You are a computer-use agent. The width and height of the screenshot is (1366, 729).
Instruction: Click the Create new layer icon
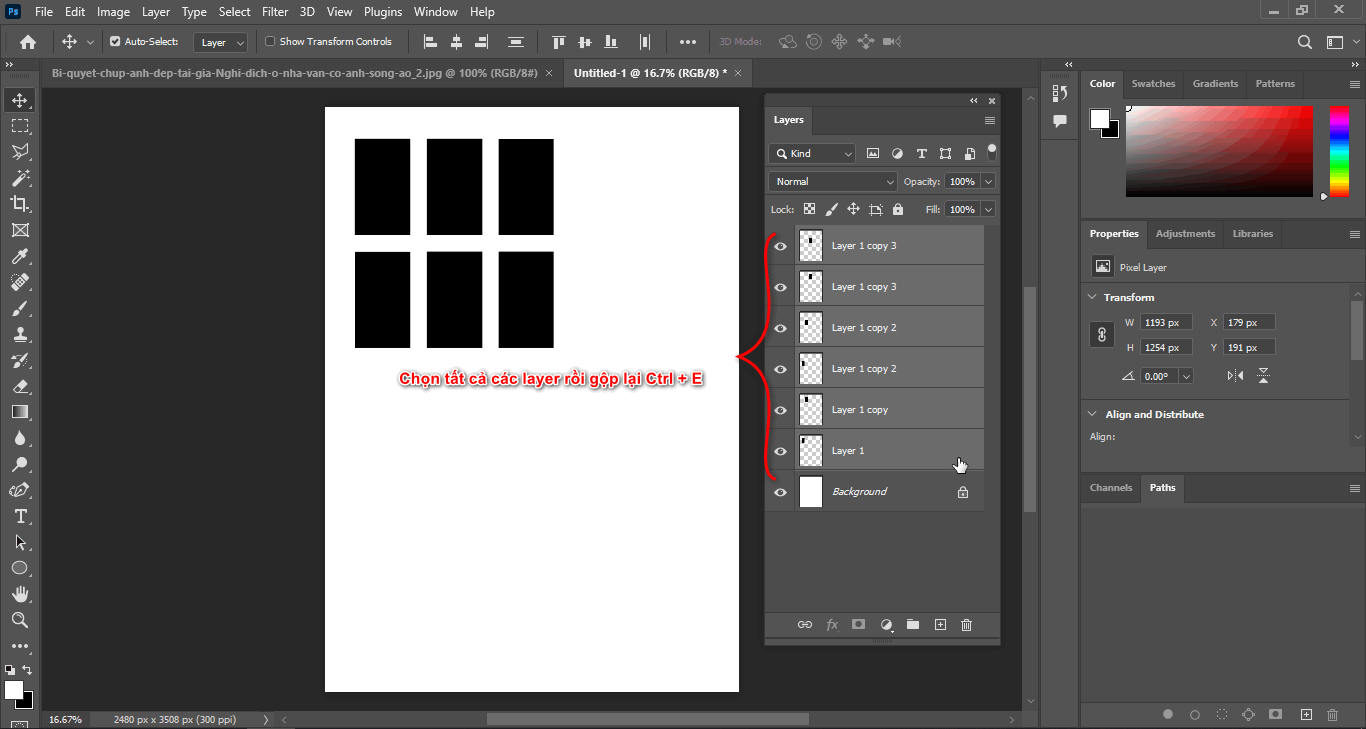coord(940,624)
